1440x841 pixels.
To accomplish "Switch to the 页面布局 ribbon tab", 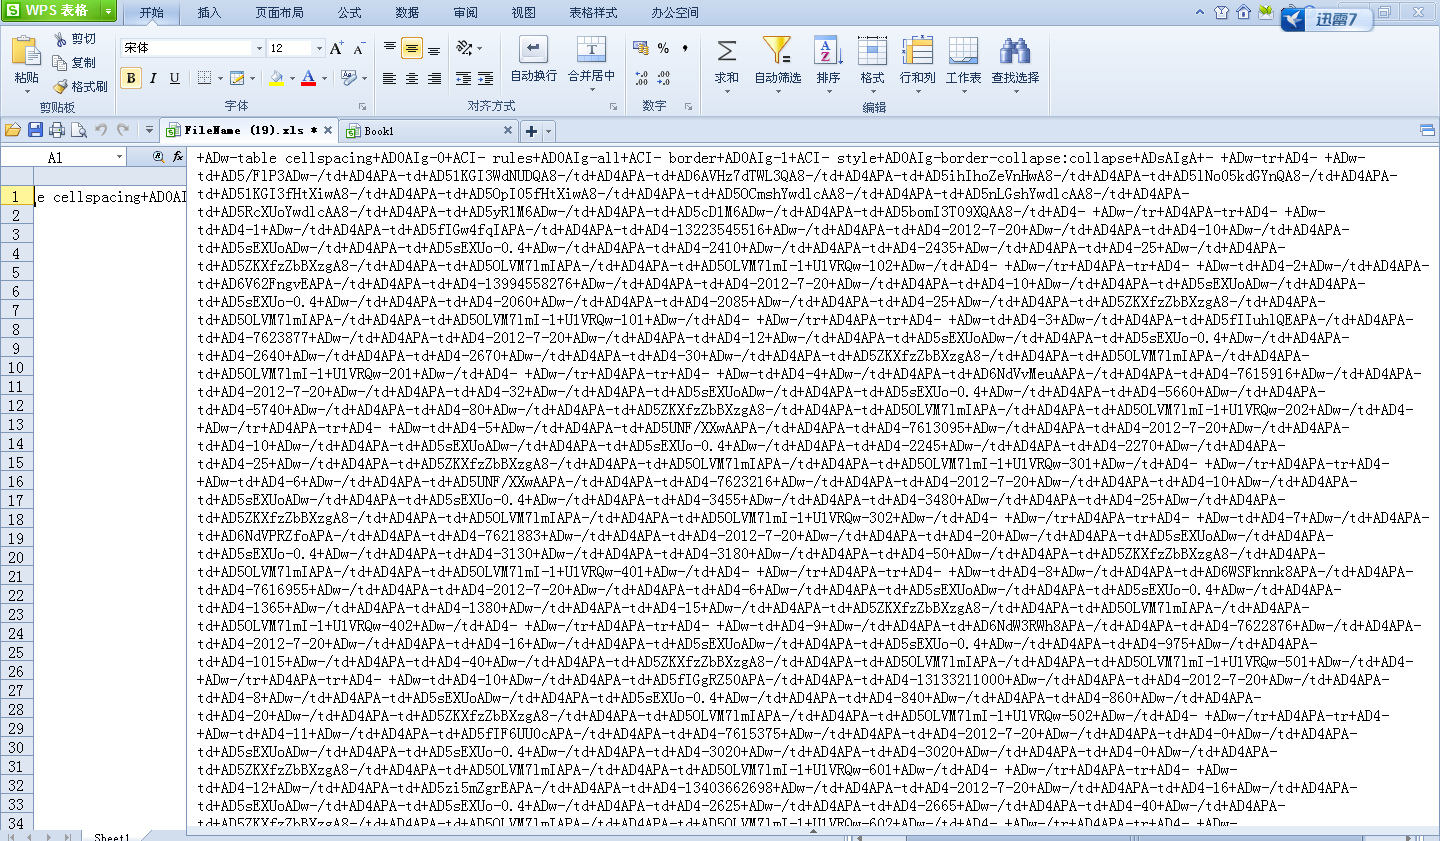I will 279,13.
